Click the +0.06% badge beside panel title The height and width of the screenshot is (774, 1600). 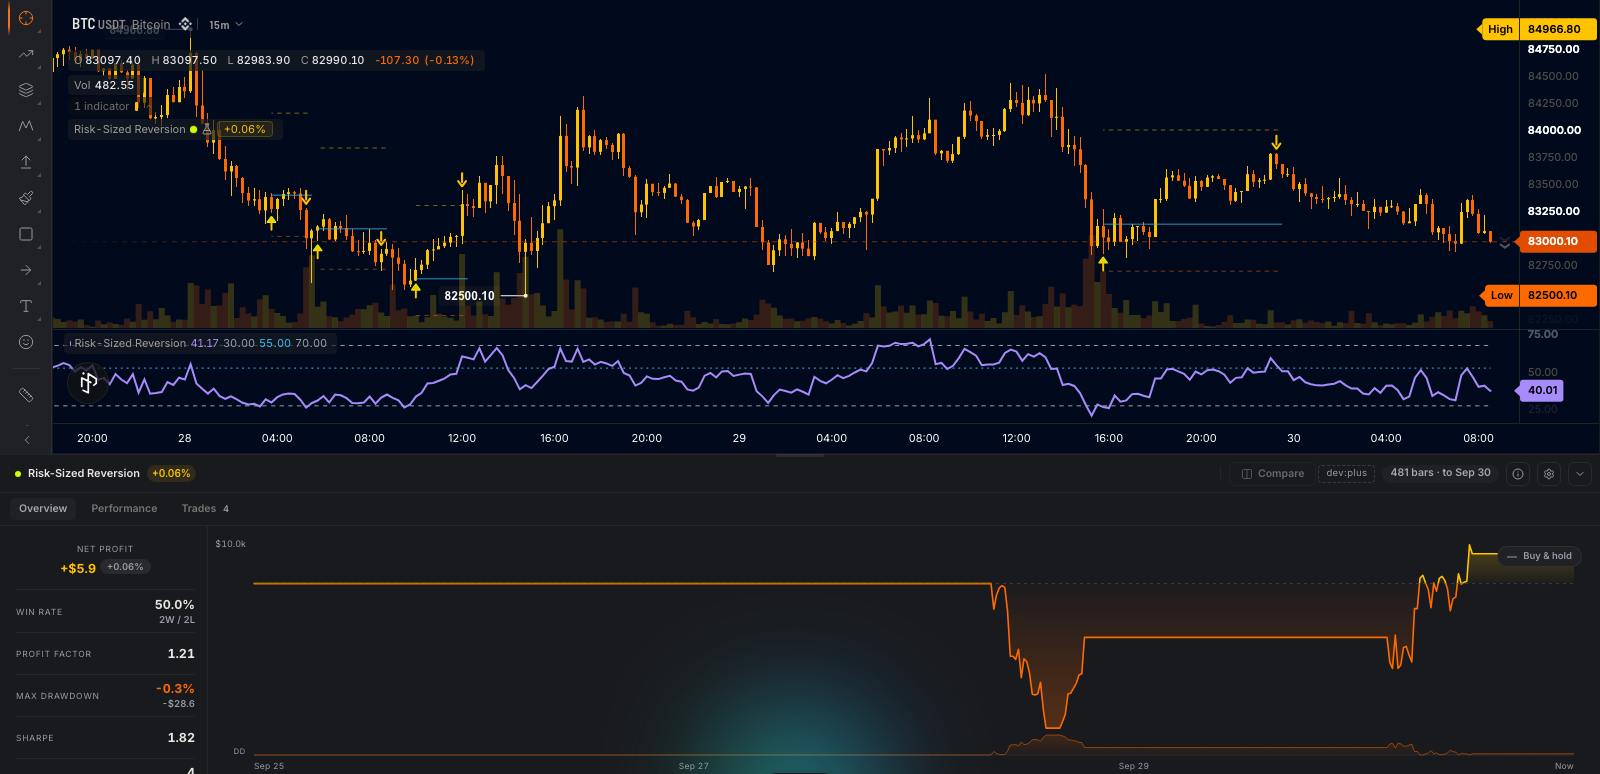coord(171,474)
